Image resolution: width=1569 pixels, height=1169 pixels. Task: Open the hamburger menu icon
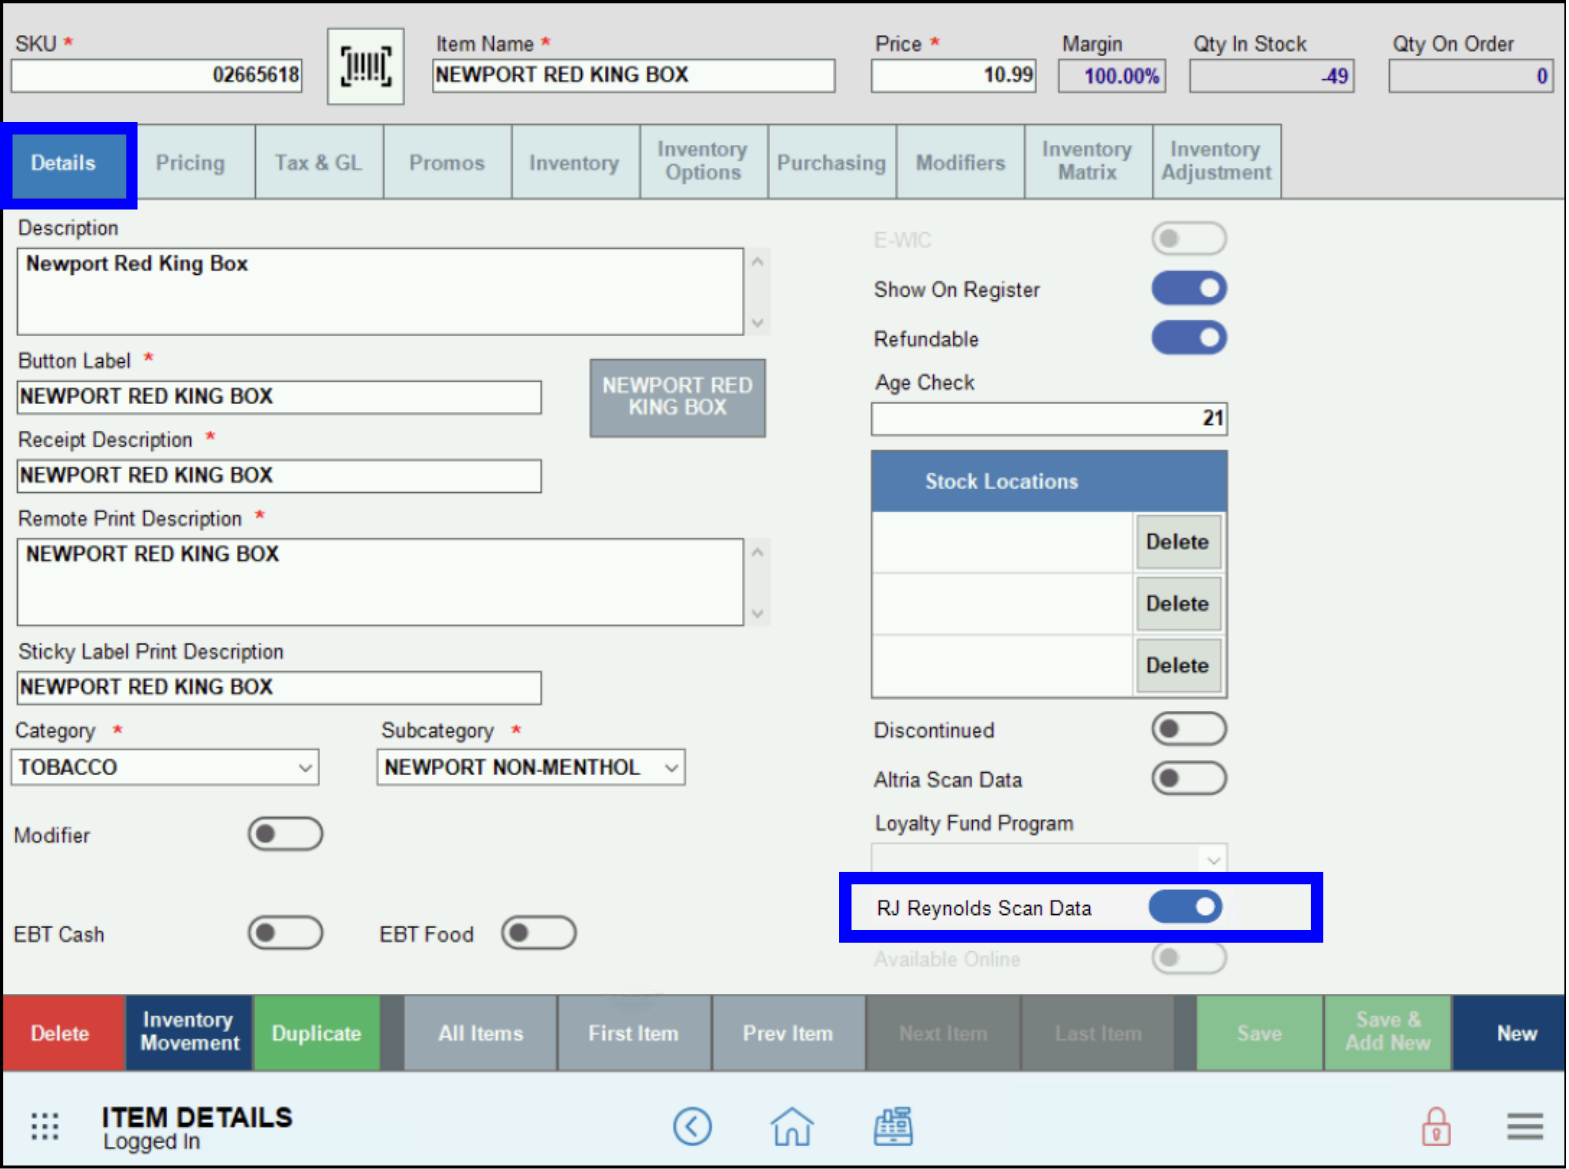tap(1525, 1126)
